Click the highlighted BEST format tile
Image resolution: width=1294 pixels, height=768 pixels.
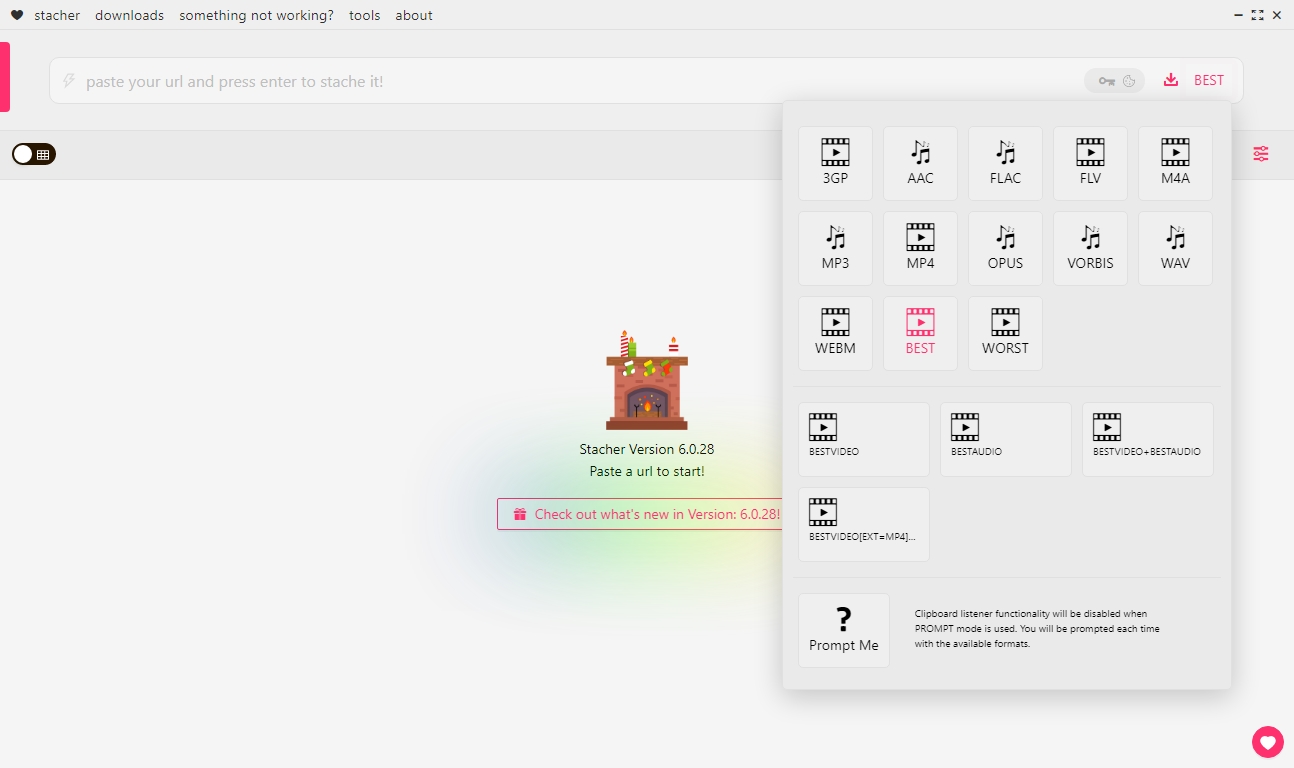920,333
